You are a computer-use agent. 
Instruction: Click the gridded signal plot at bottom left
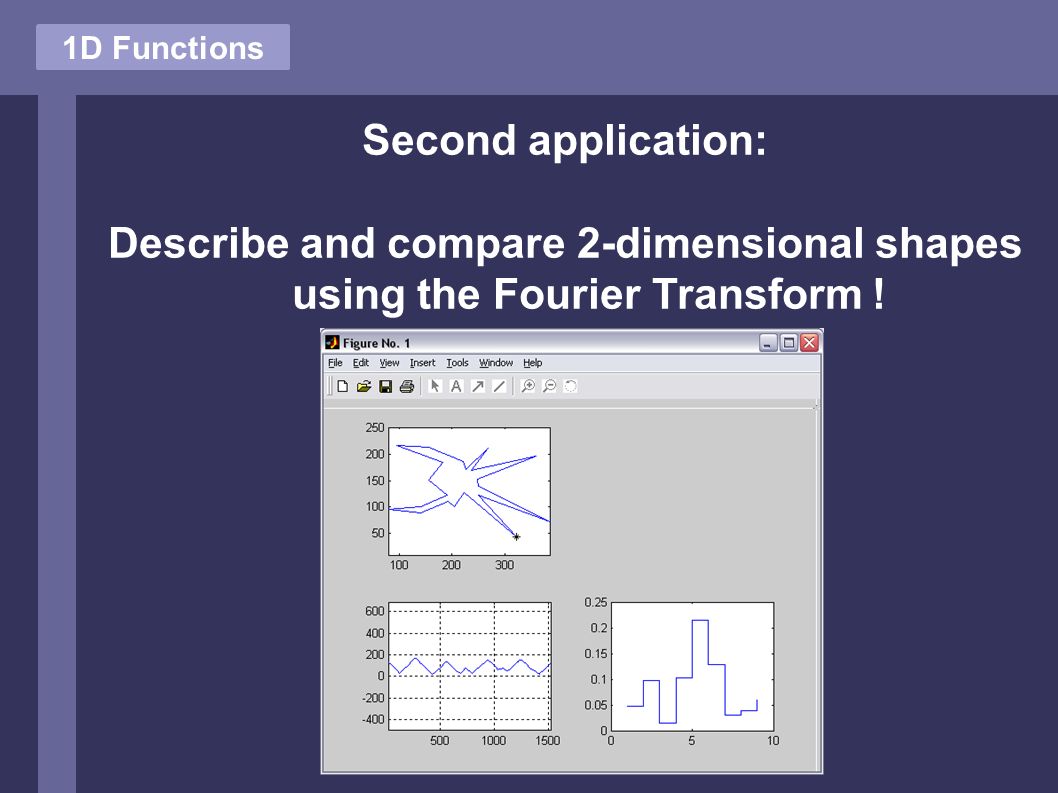pyautogui.click(x=470, y=666)
